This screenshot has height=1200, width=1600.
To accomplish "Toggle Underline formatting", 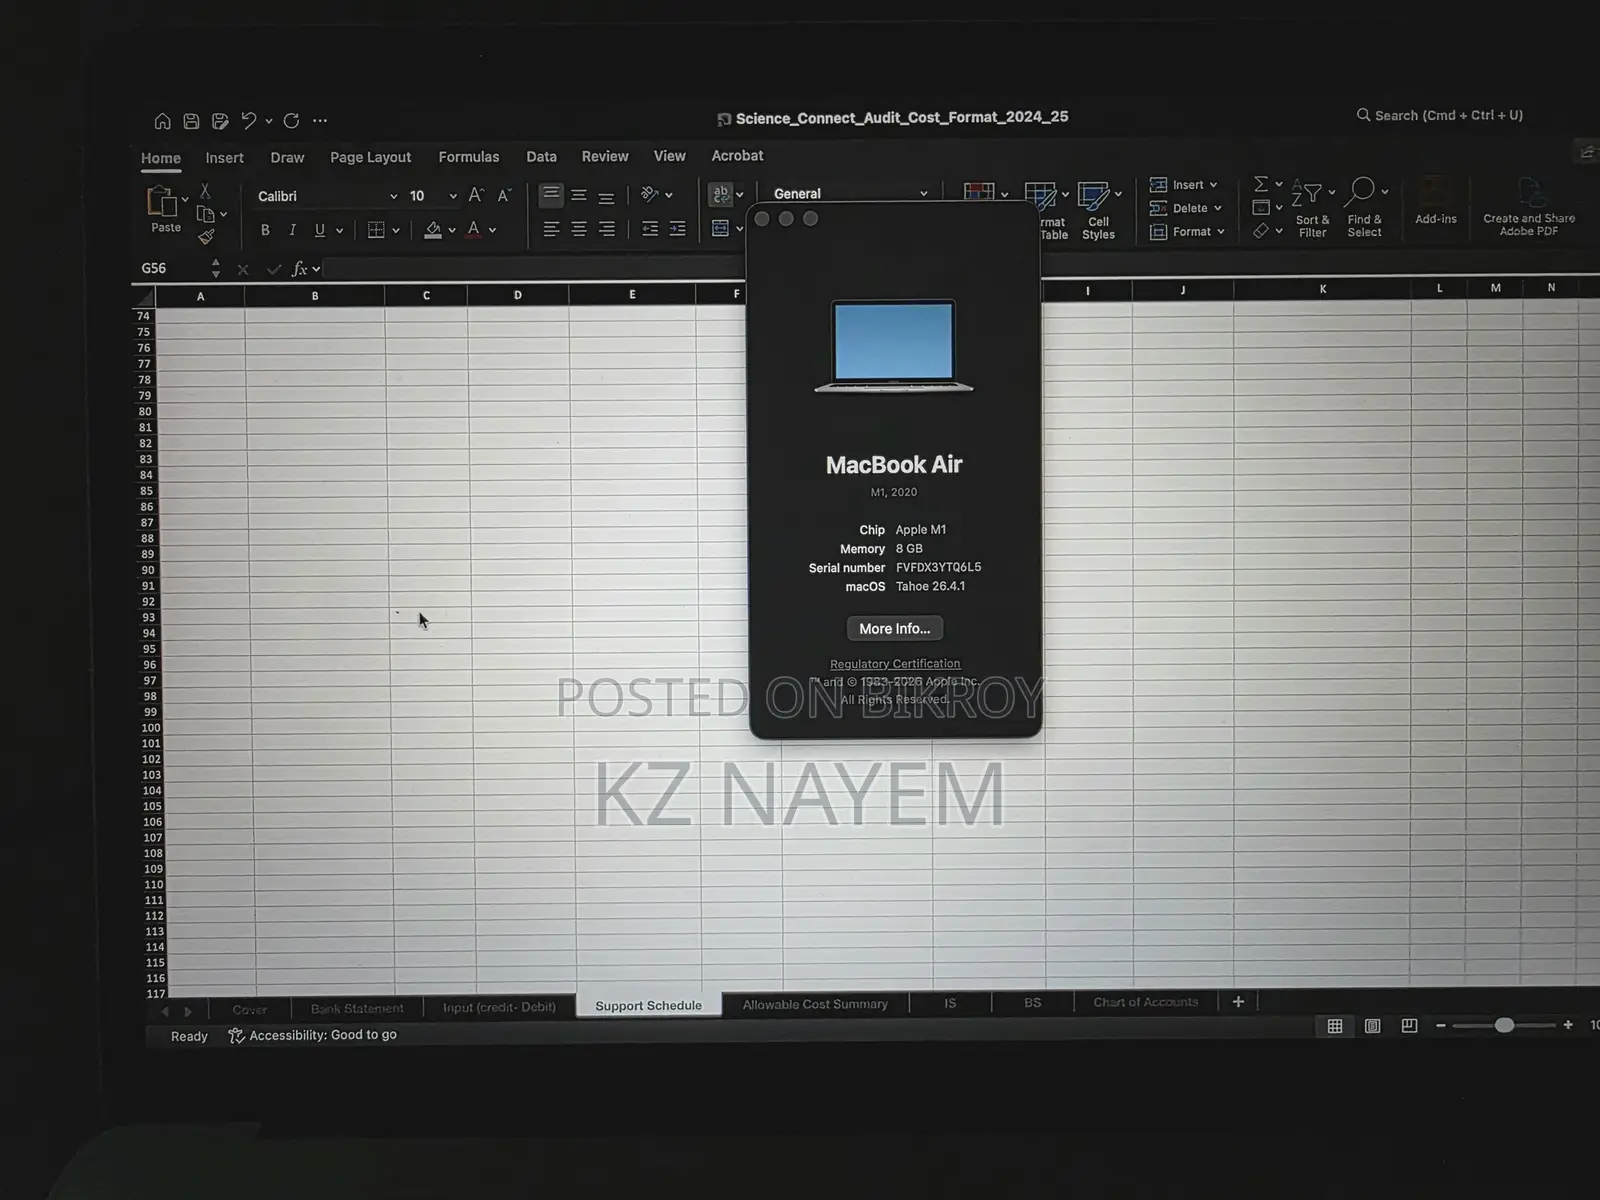I will tap(320, 230).
